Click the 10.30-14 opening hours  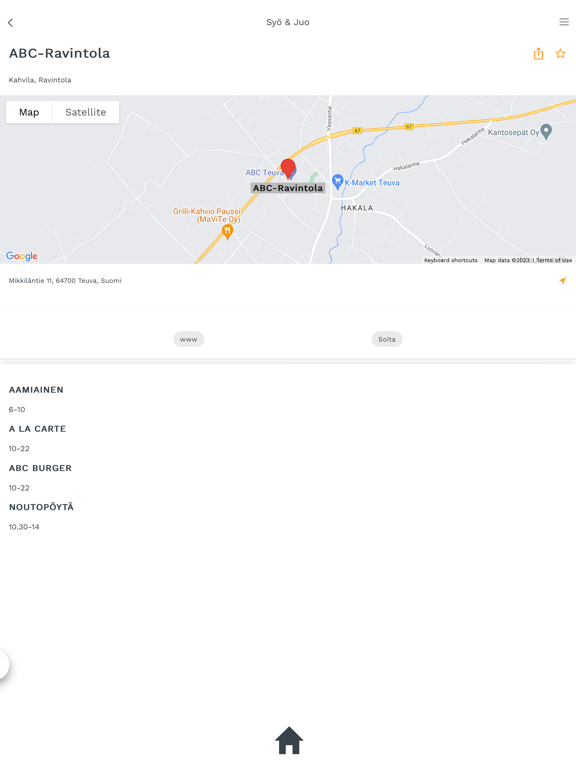pyautogui.click(x=24, y=527)
